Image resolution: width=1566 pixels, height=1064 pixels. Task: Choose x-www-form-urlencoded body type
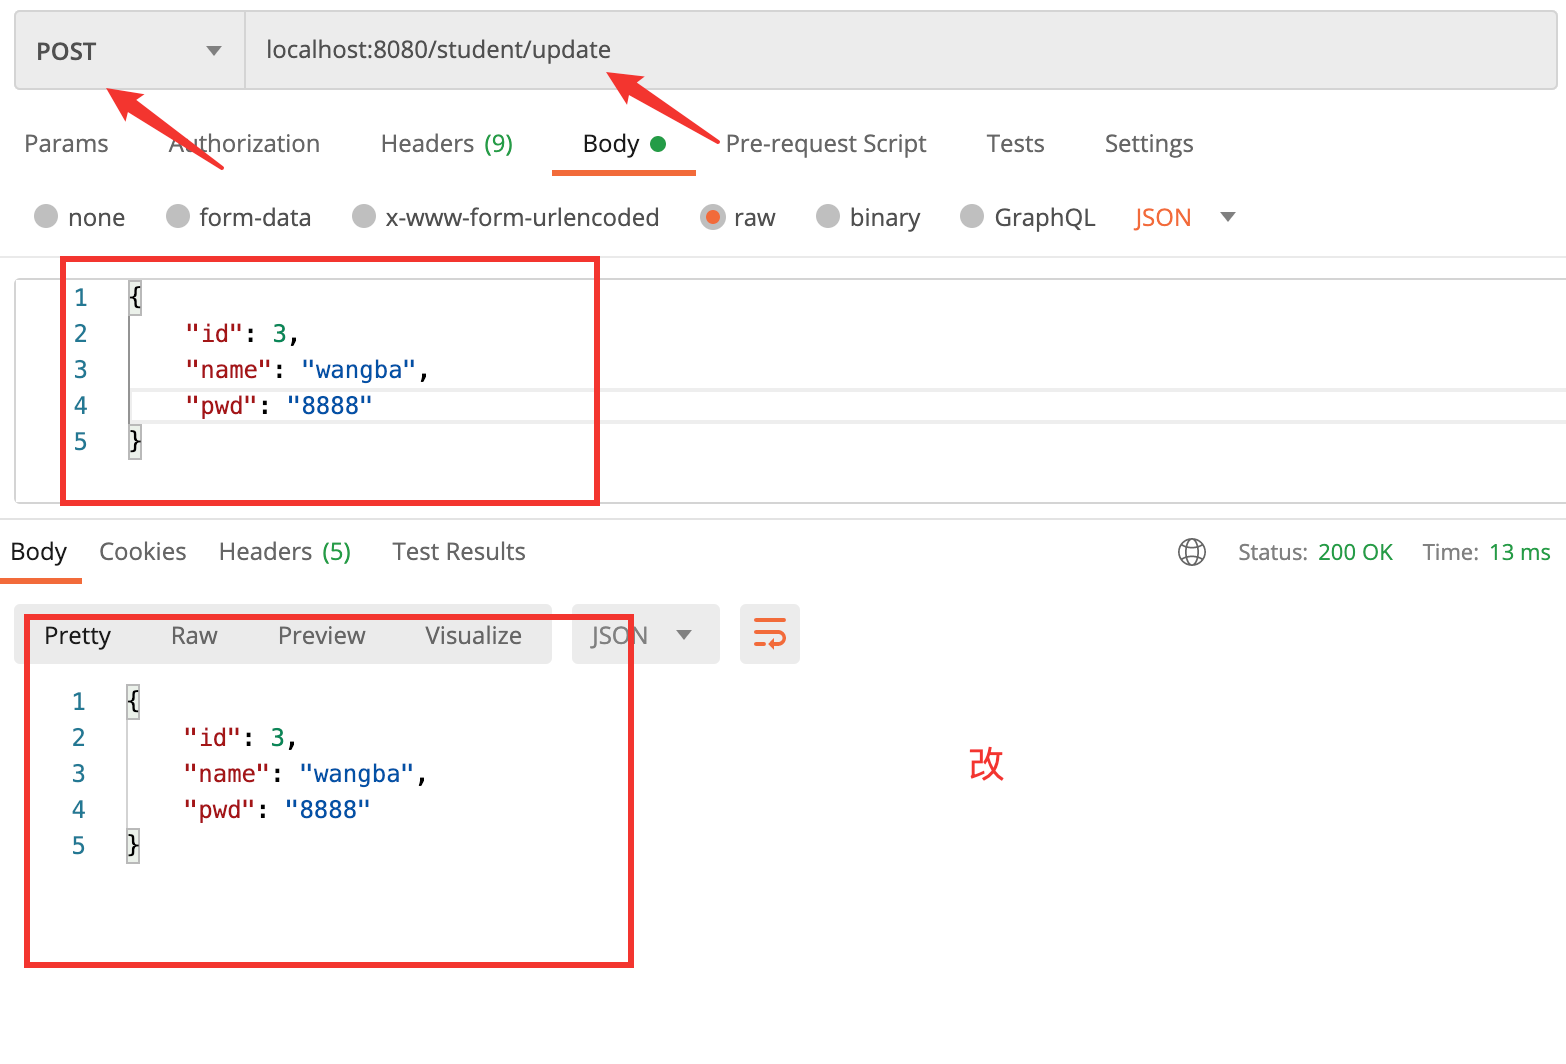pyautogui.click(x=364, y=217)
